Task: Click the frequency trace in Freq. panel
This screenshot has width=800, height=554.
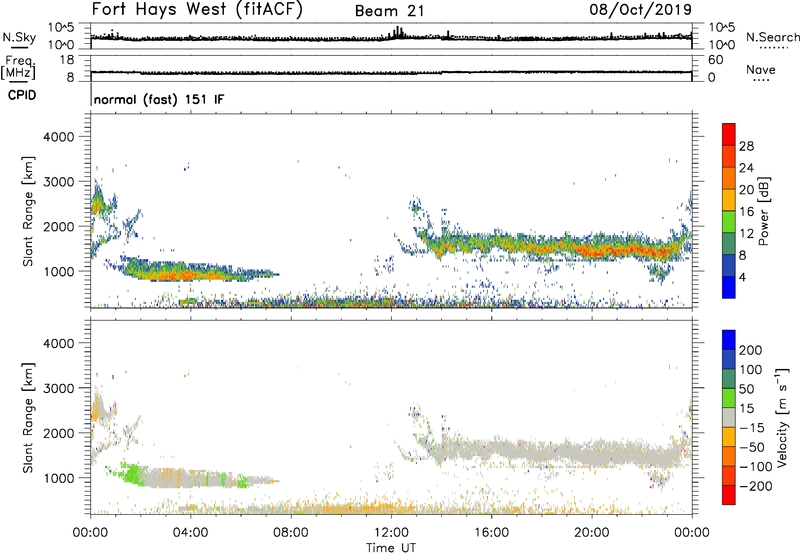Action: pyautogui.click(x=391, y=72)
